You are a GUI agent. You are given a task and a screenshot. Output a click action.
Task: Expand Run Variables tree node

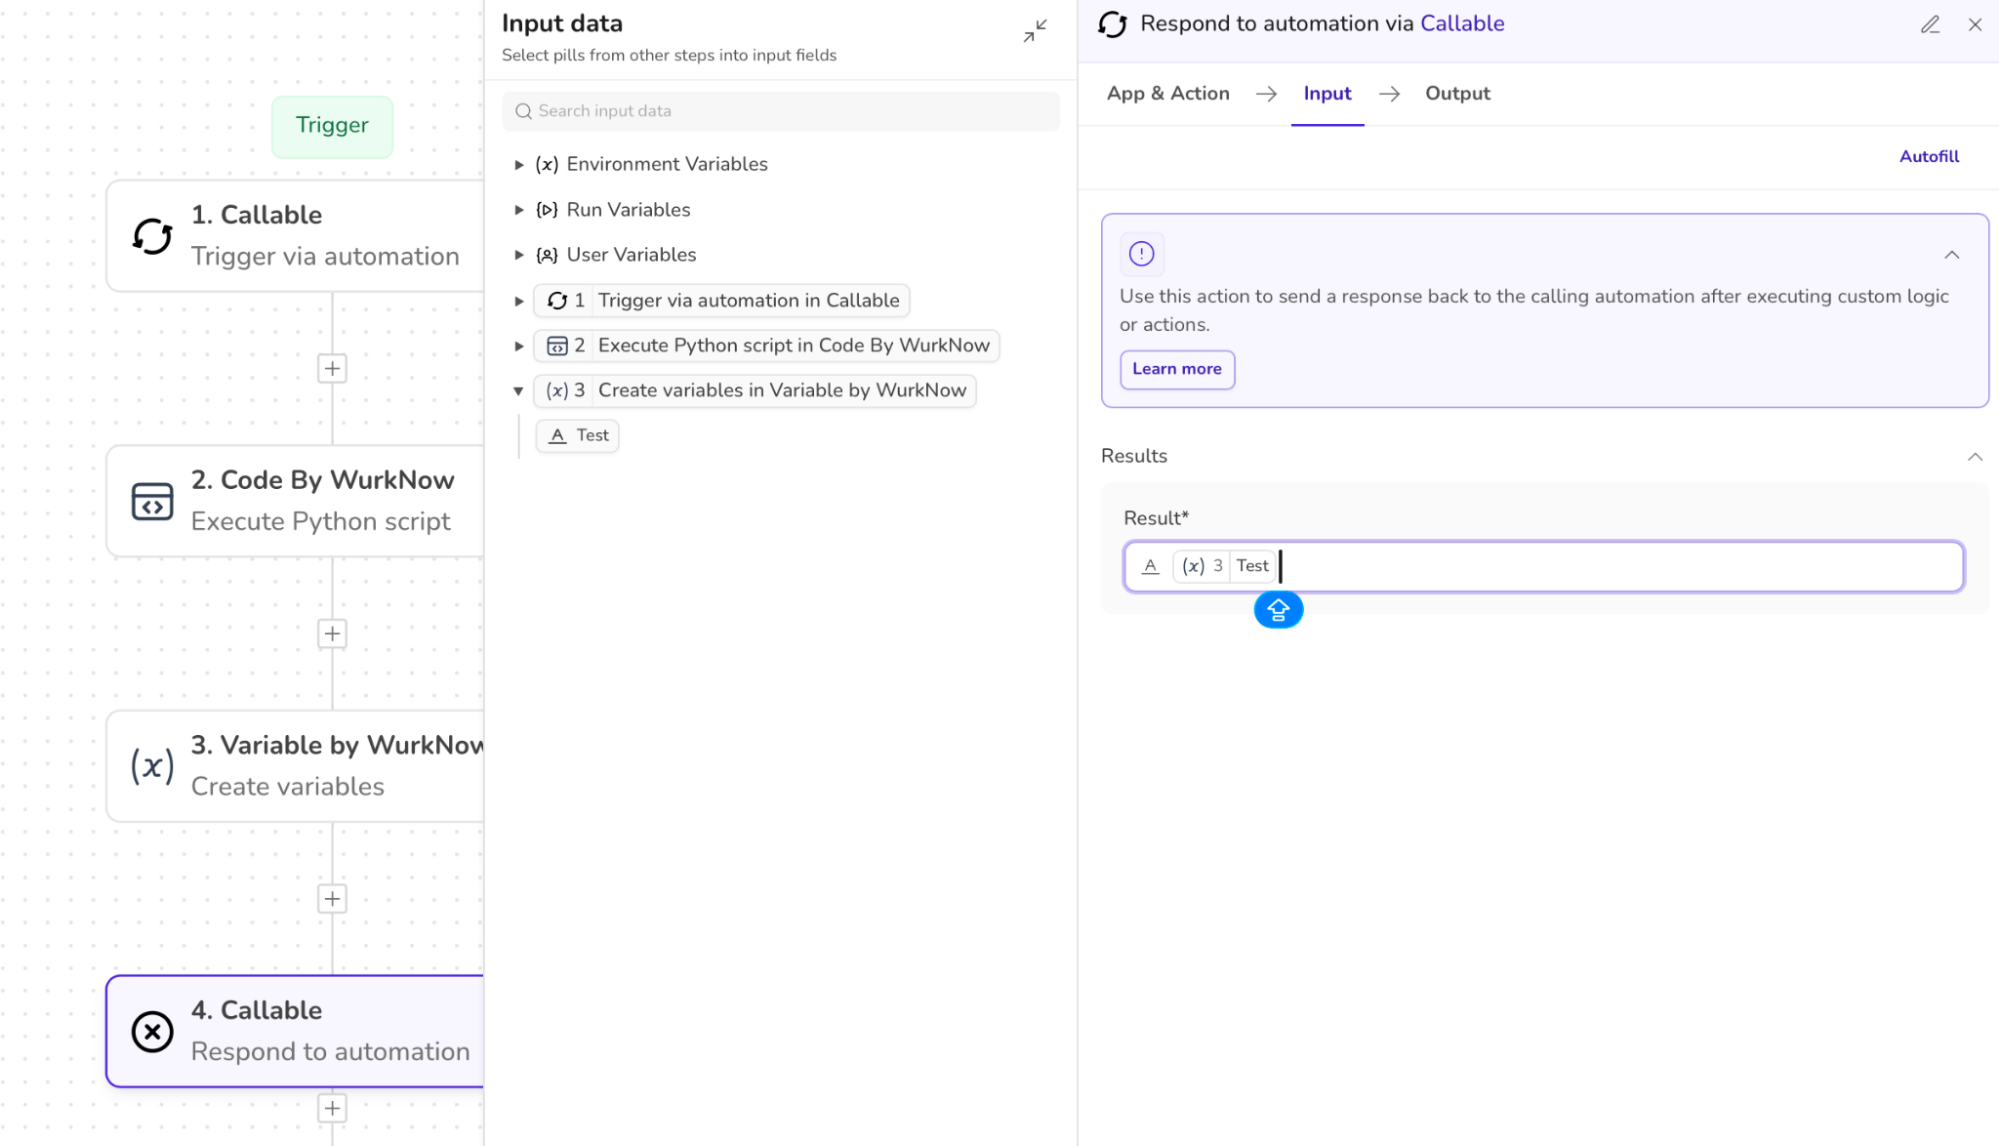[x=519, y=210]
